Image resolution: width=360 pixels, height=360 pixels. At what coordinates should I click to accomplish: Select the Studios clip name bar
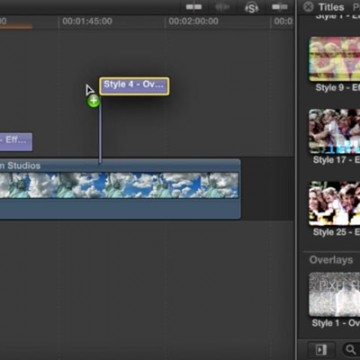(x=120, y=165)
